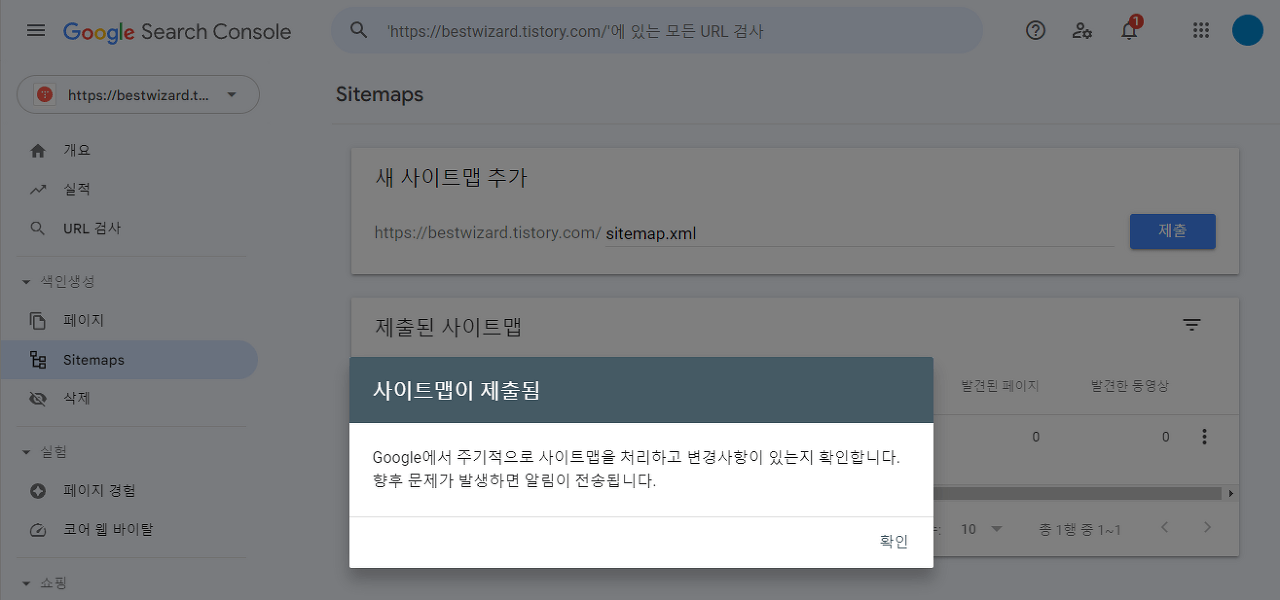Submit the sitemap with the 제출 button
1280x600 pixels.
pyautogui.click(x=1172, y=231)
